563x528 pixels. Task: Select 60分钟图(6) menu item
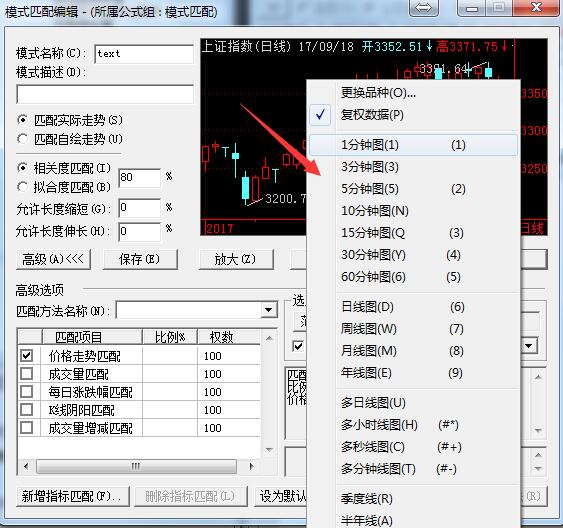(x=413, y=277)
